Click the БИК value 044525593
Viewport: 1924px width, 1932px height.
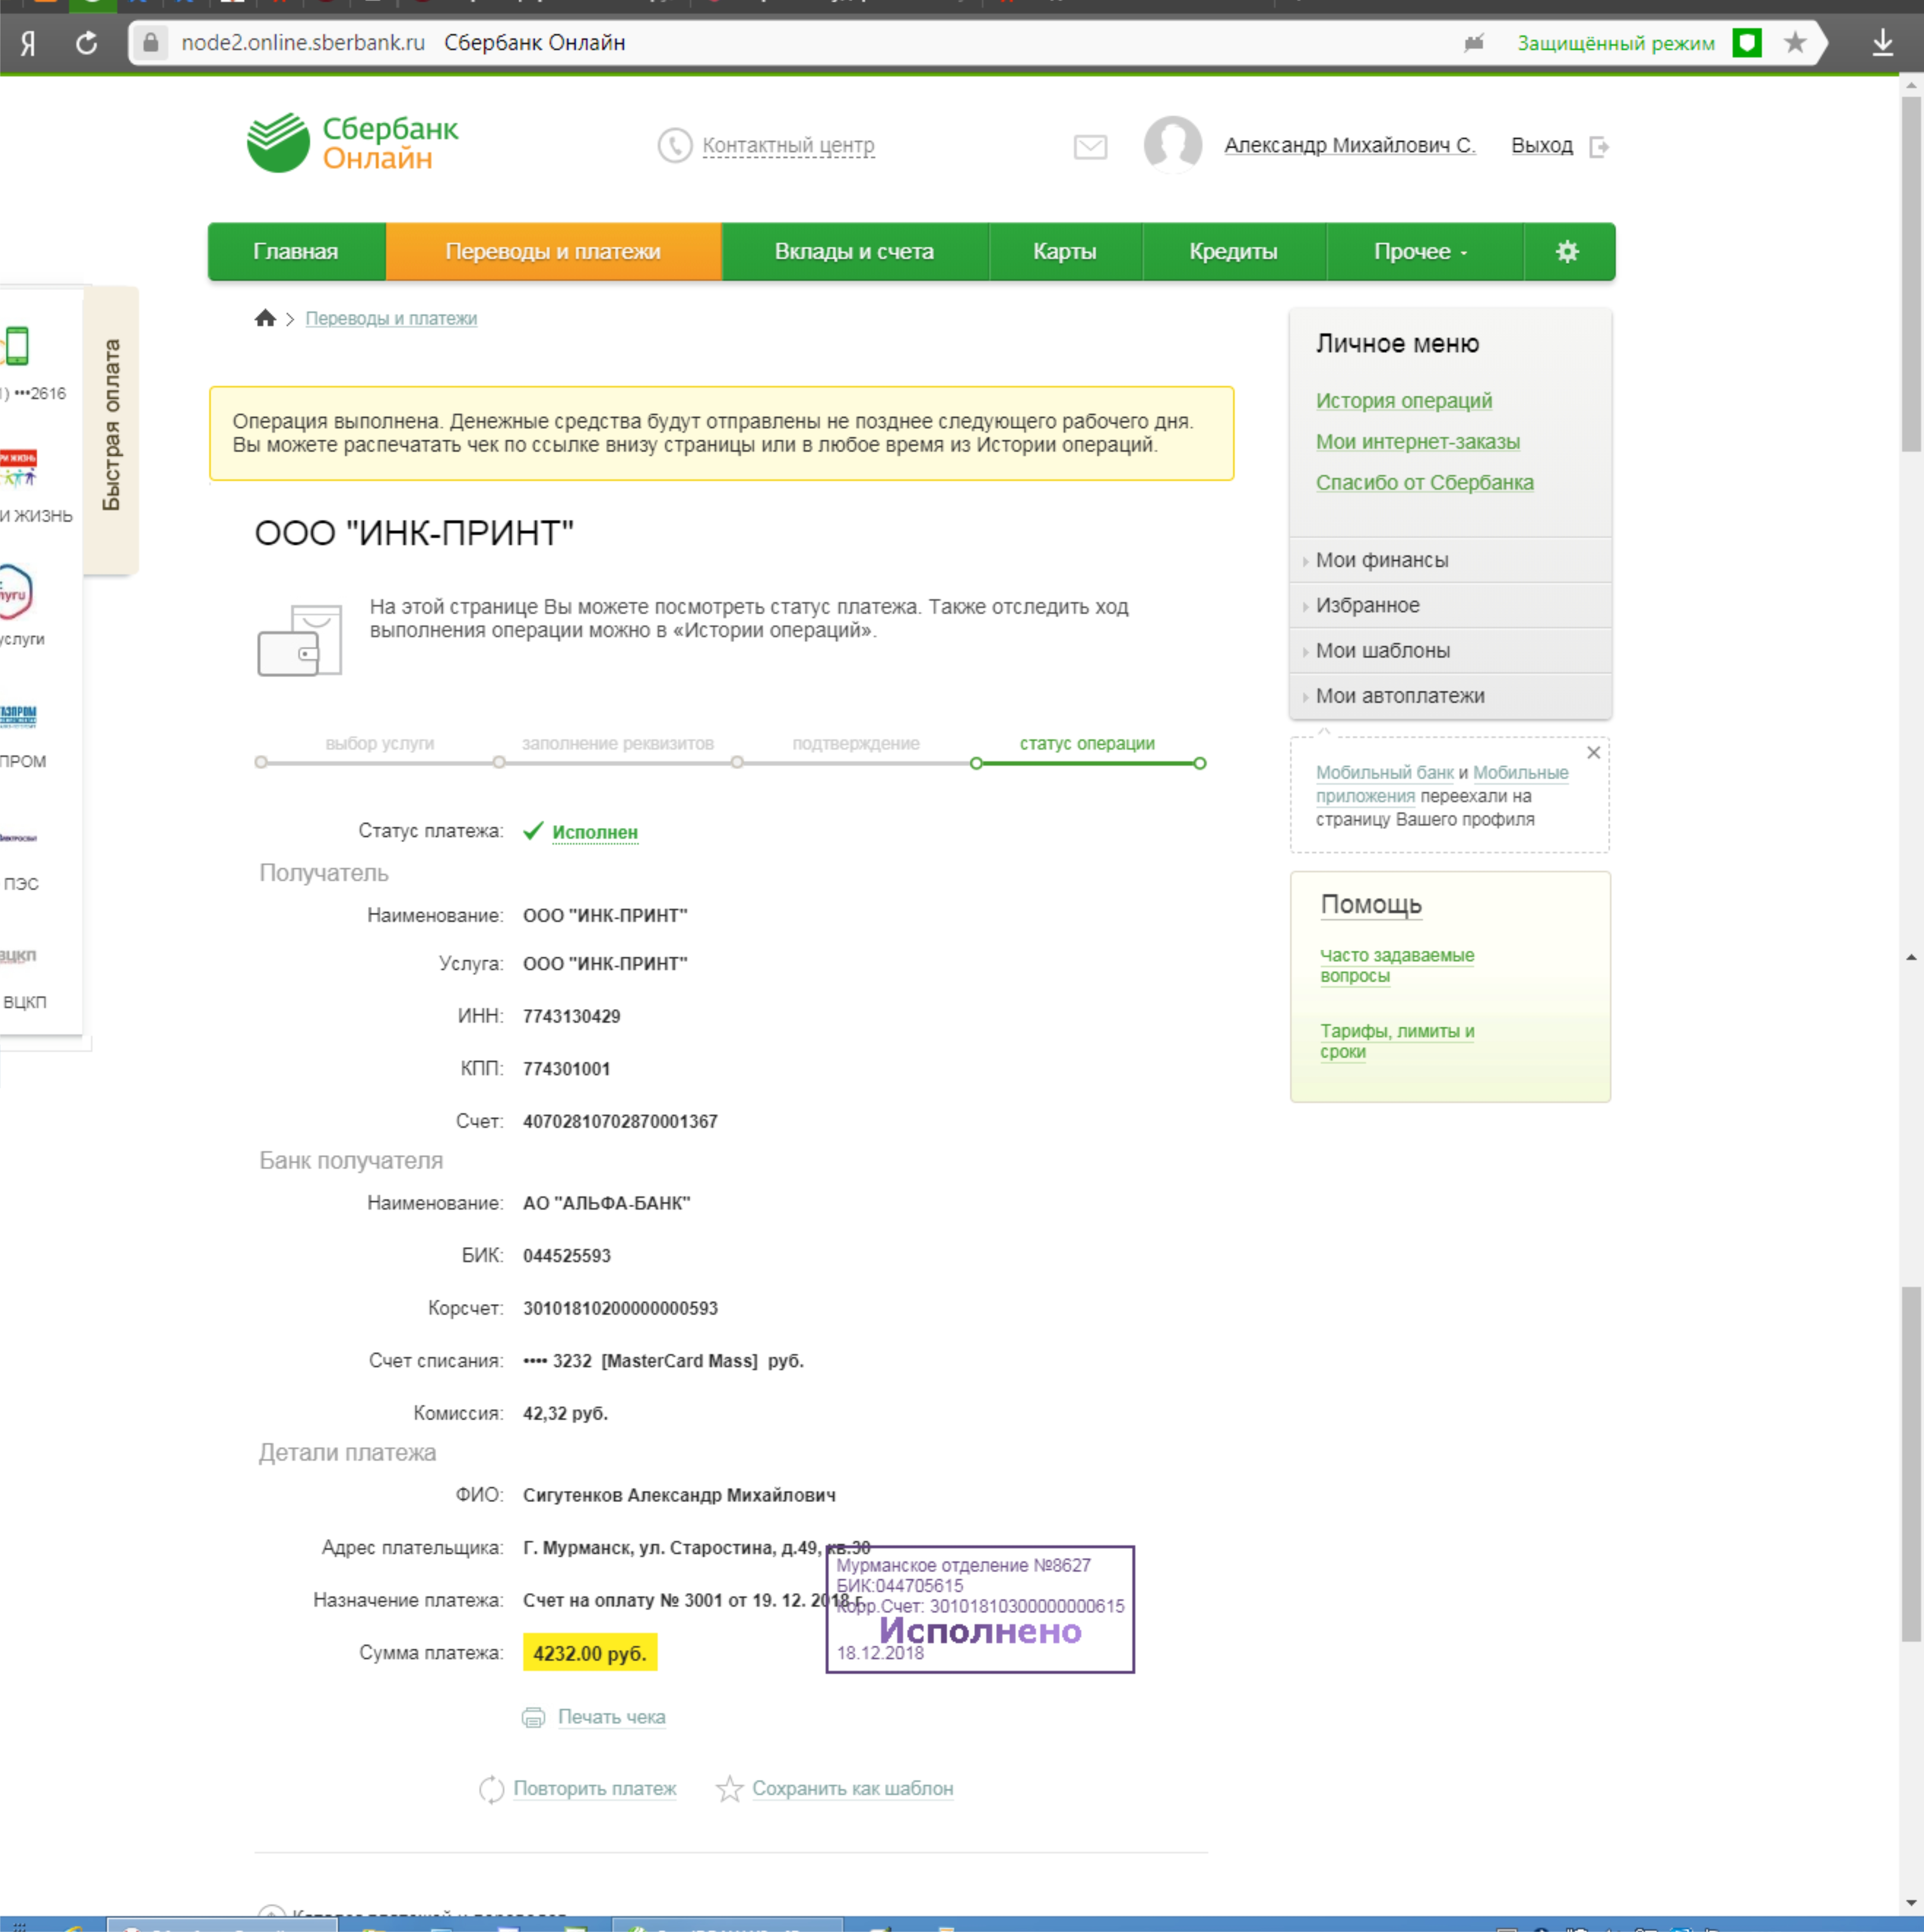pos(567,1256)
